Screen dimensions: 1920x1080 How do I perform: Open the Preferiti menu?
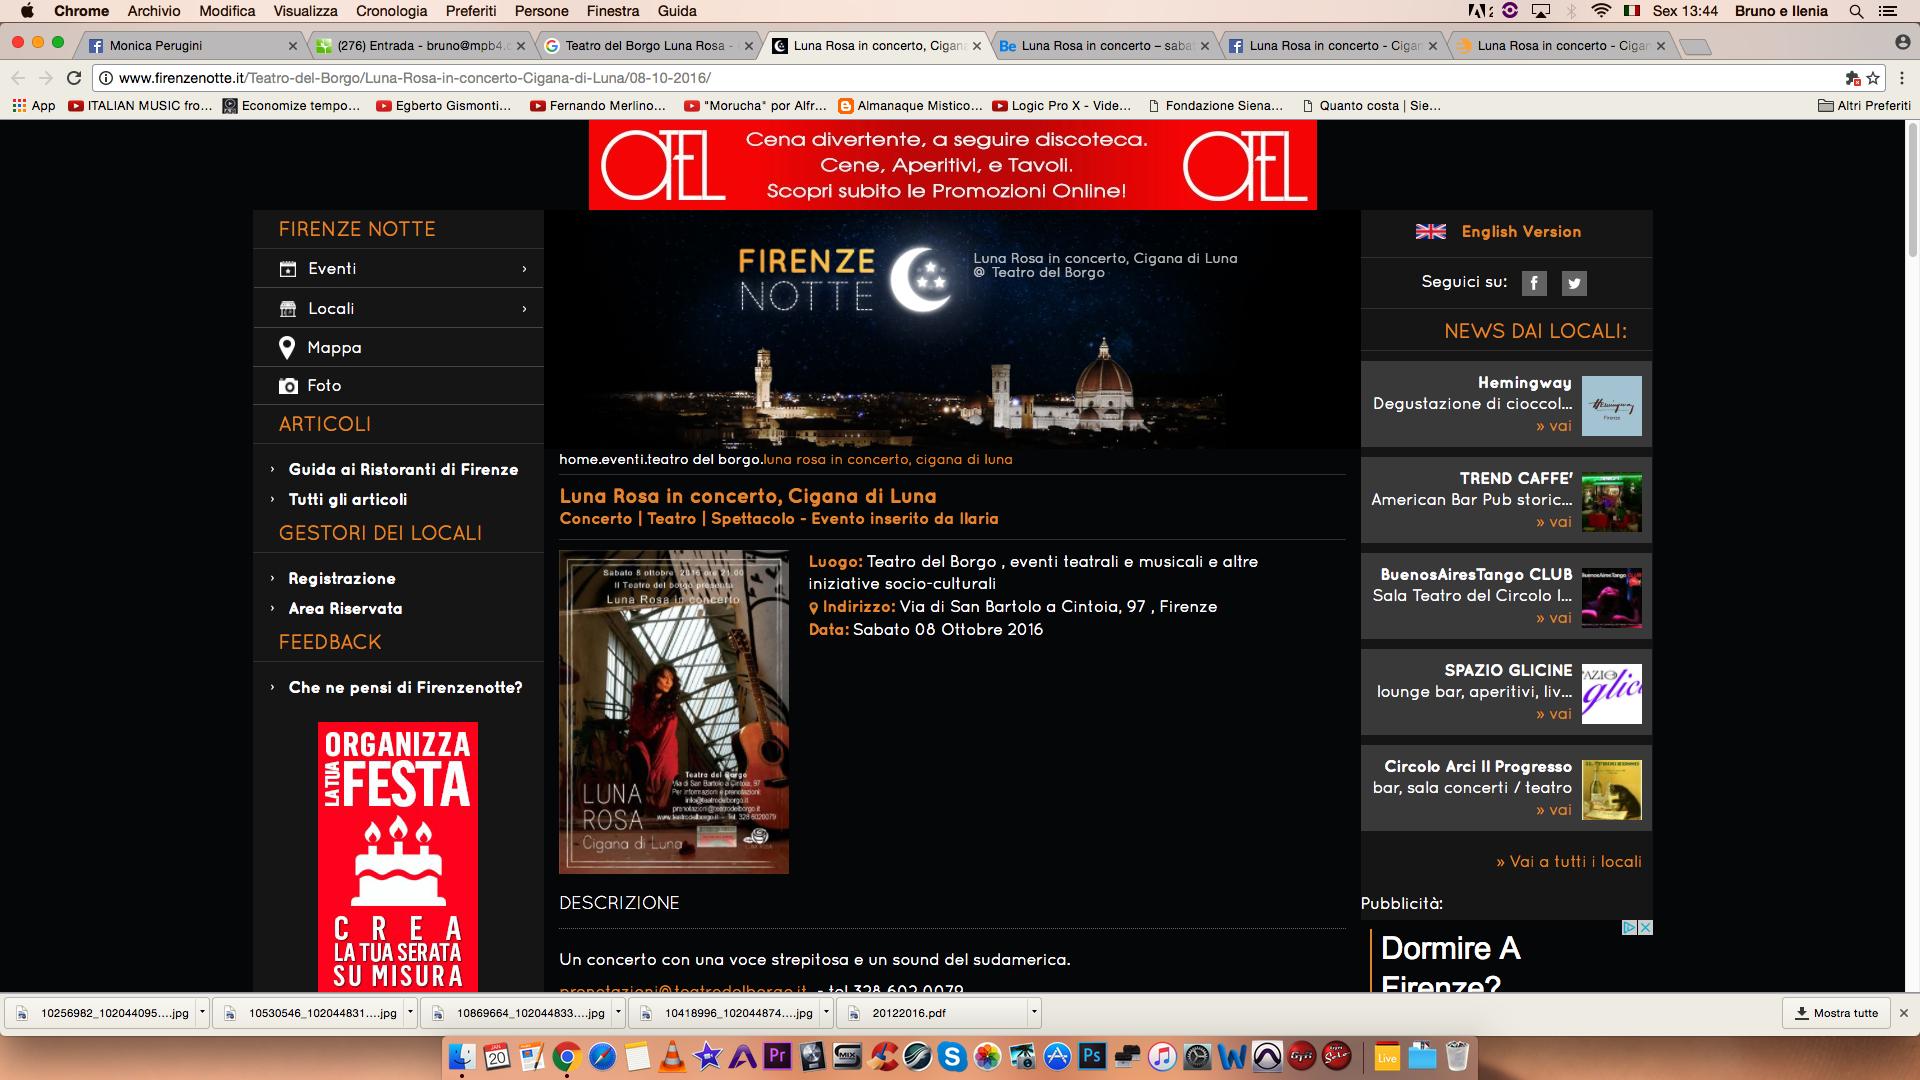471,11
